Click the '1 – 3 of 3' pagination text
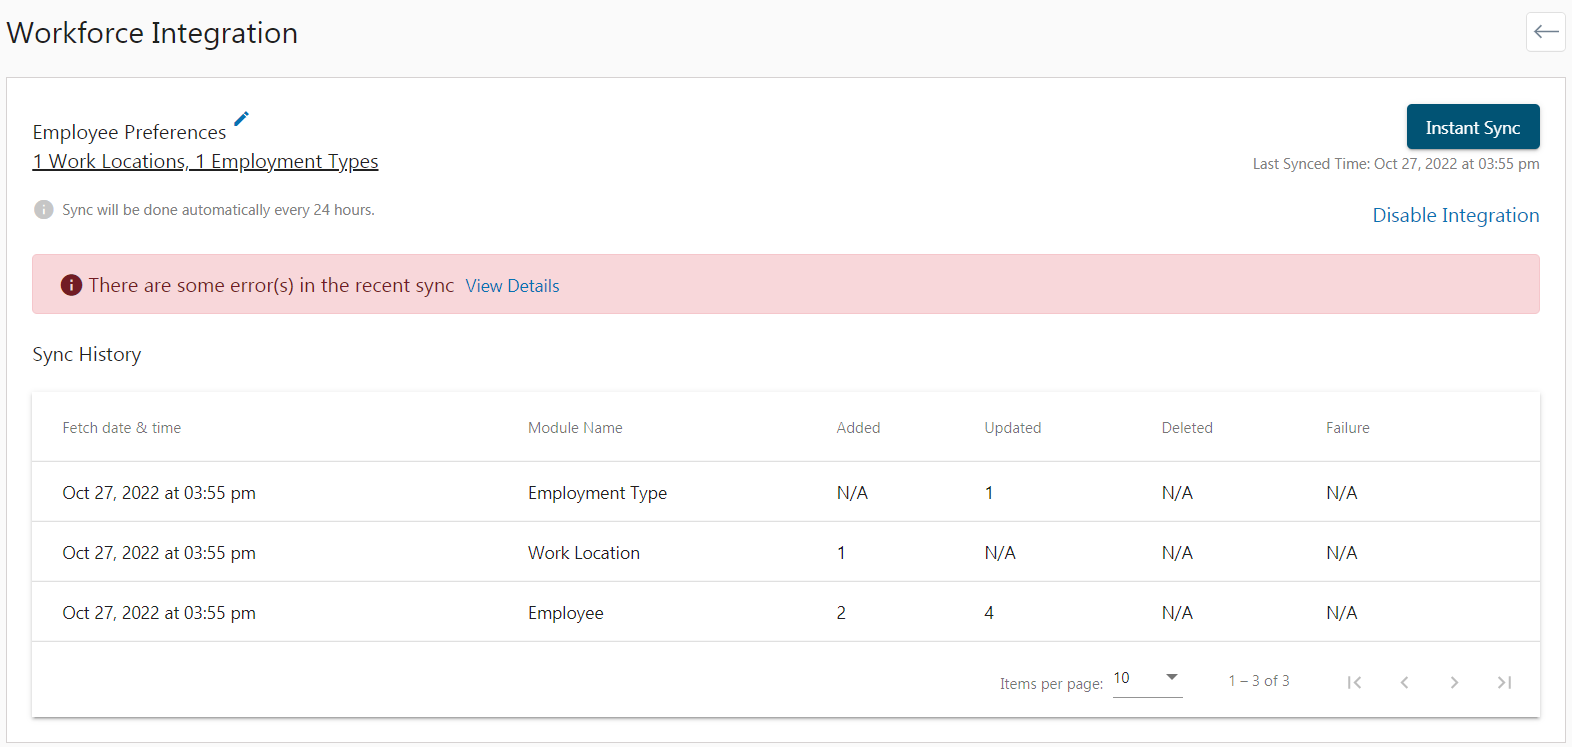The width and height of the screenshot is (1572, 747). coord(1259,681)
